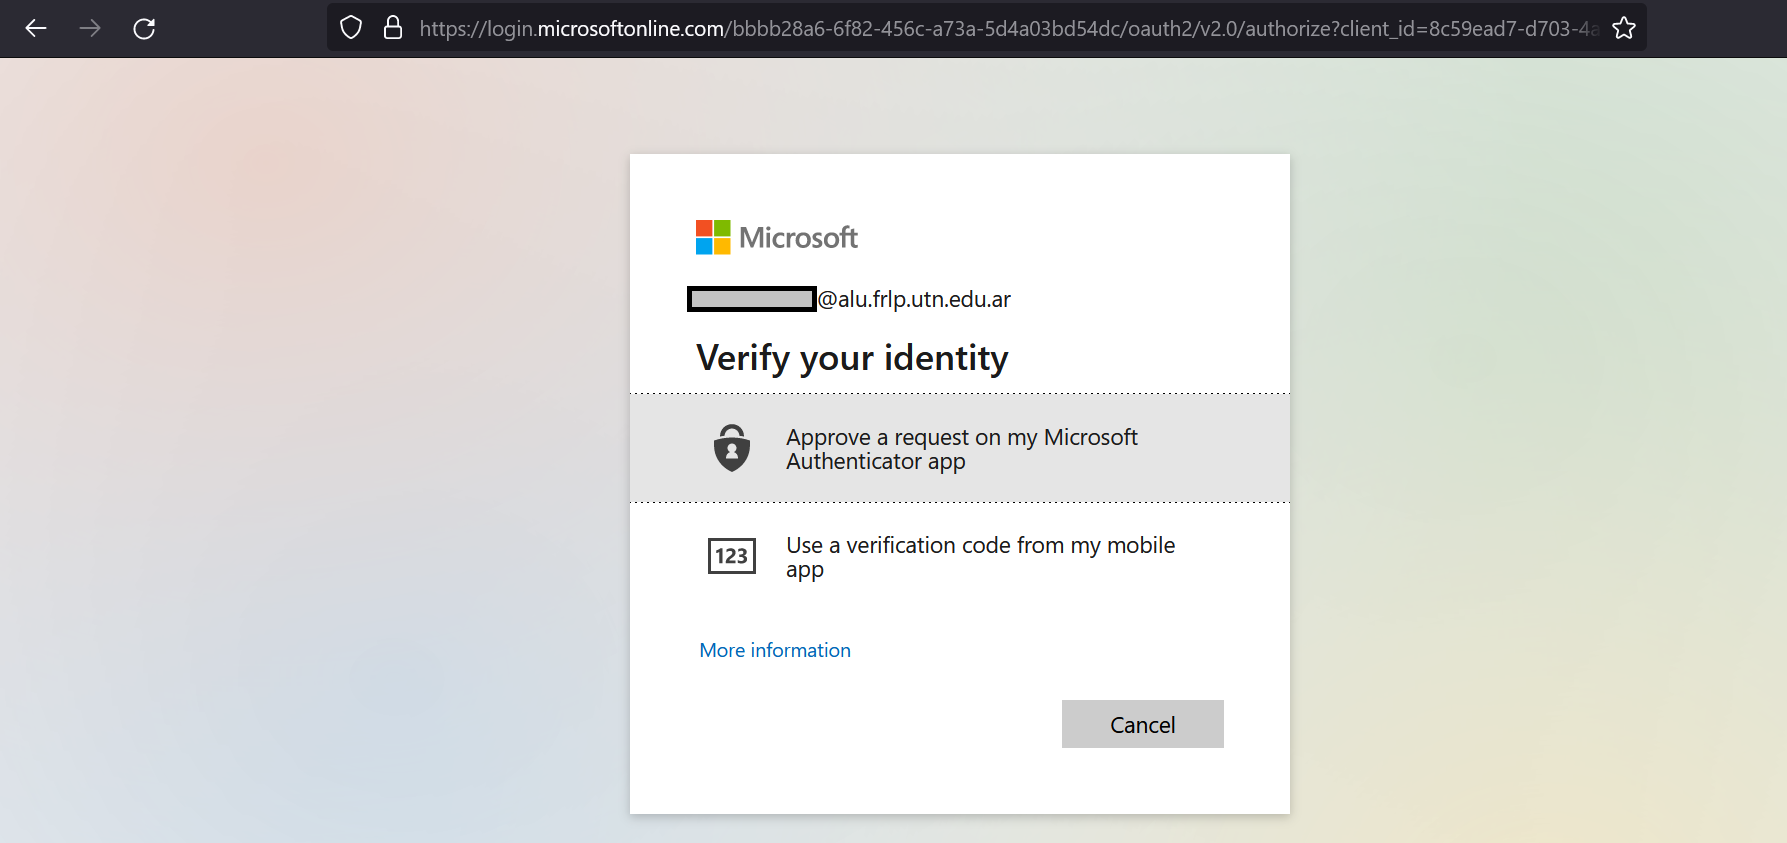
Task: Go back with the browser back arrow
Action: click(x=36, y=28)
